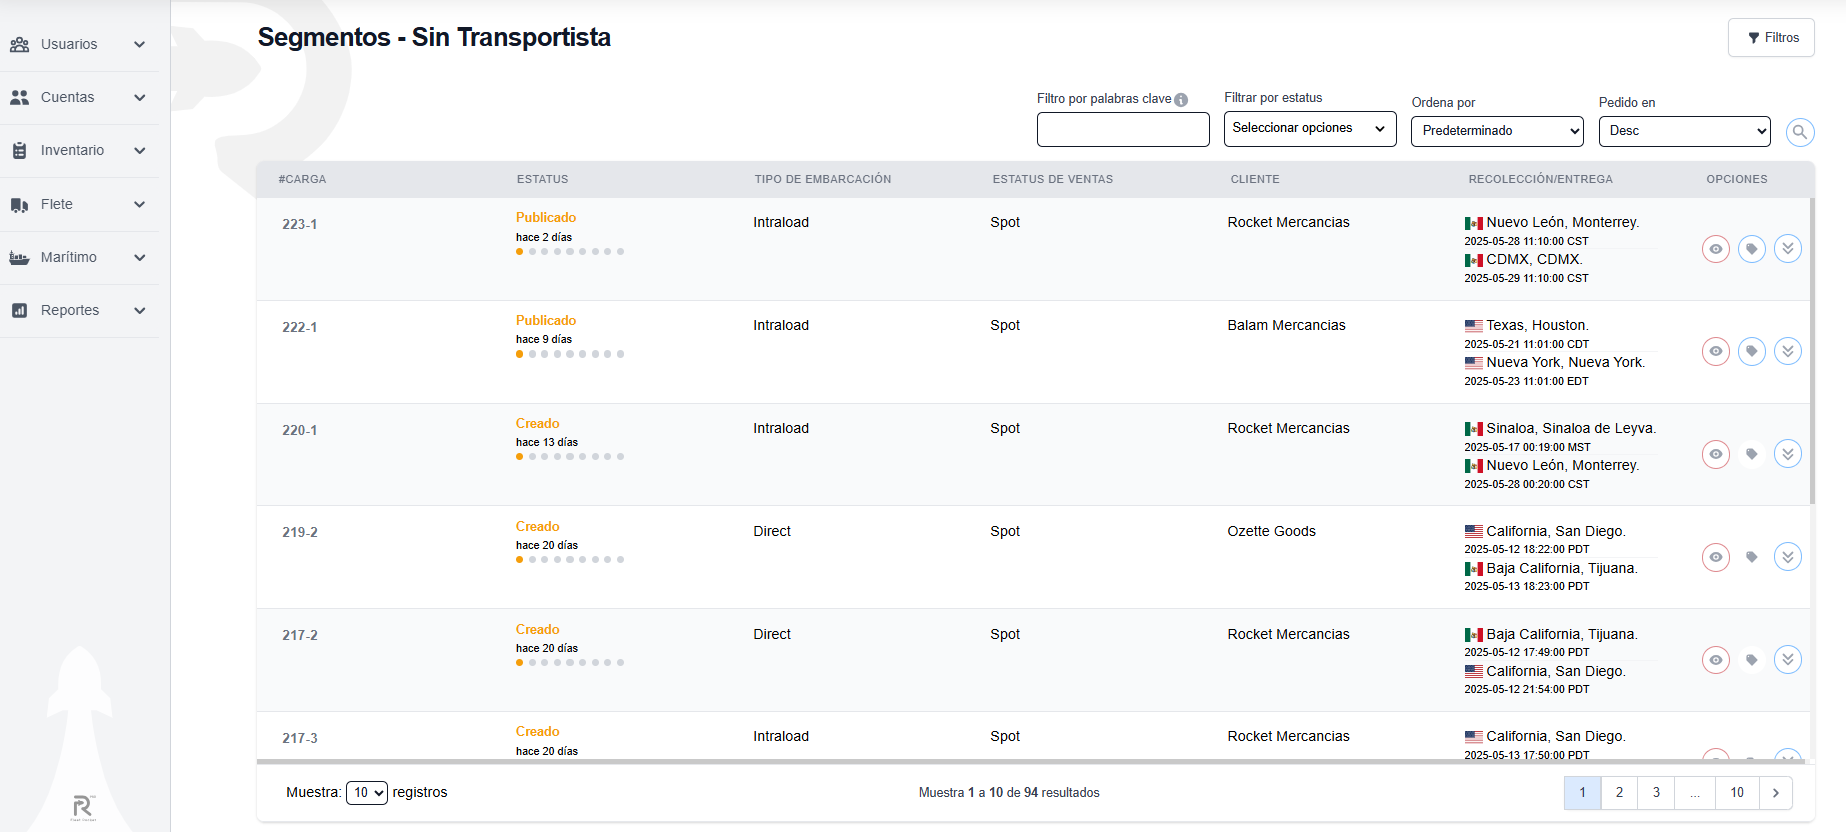The image size is (1846, 832).
Task: Click the Cuentas sidebar icon
Action: (x=19, y=98)
